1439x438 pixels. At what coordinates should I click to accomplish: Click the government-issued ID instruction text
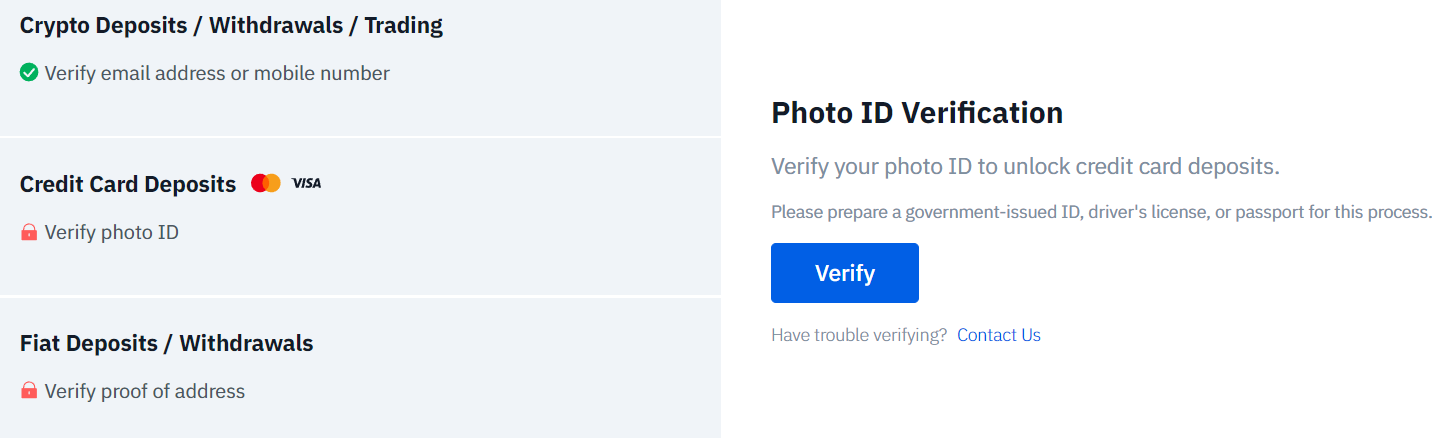[1102, 213]
